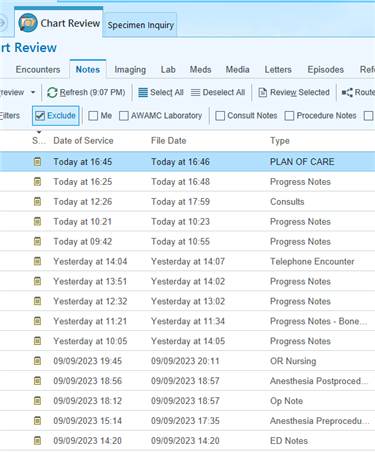Open the Encounters tab

38,70
